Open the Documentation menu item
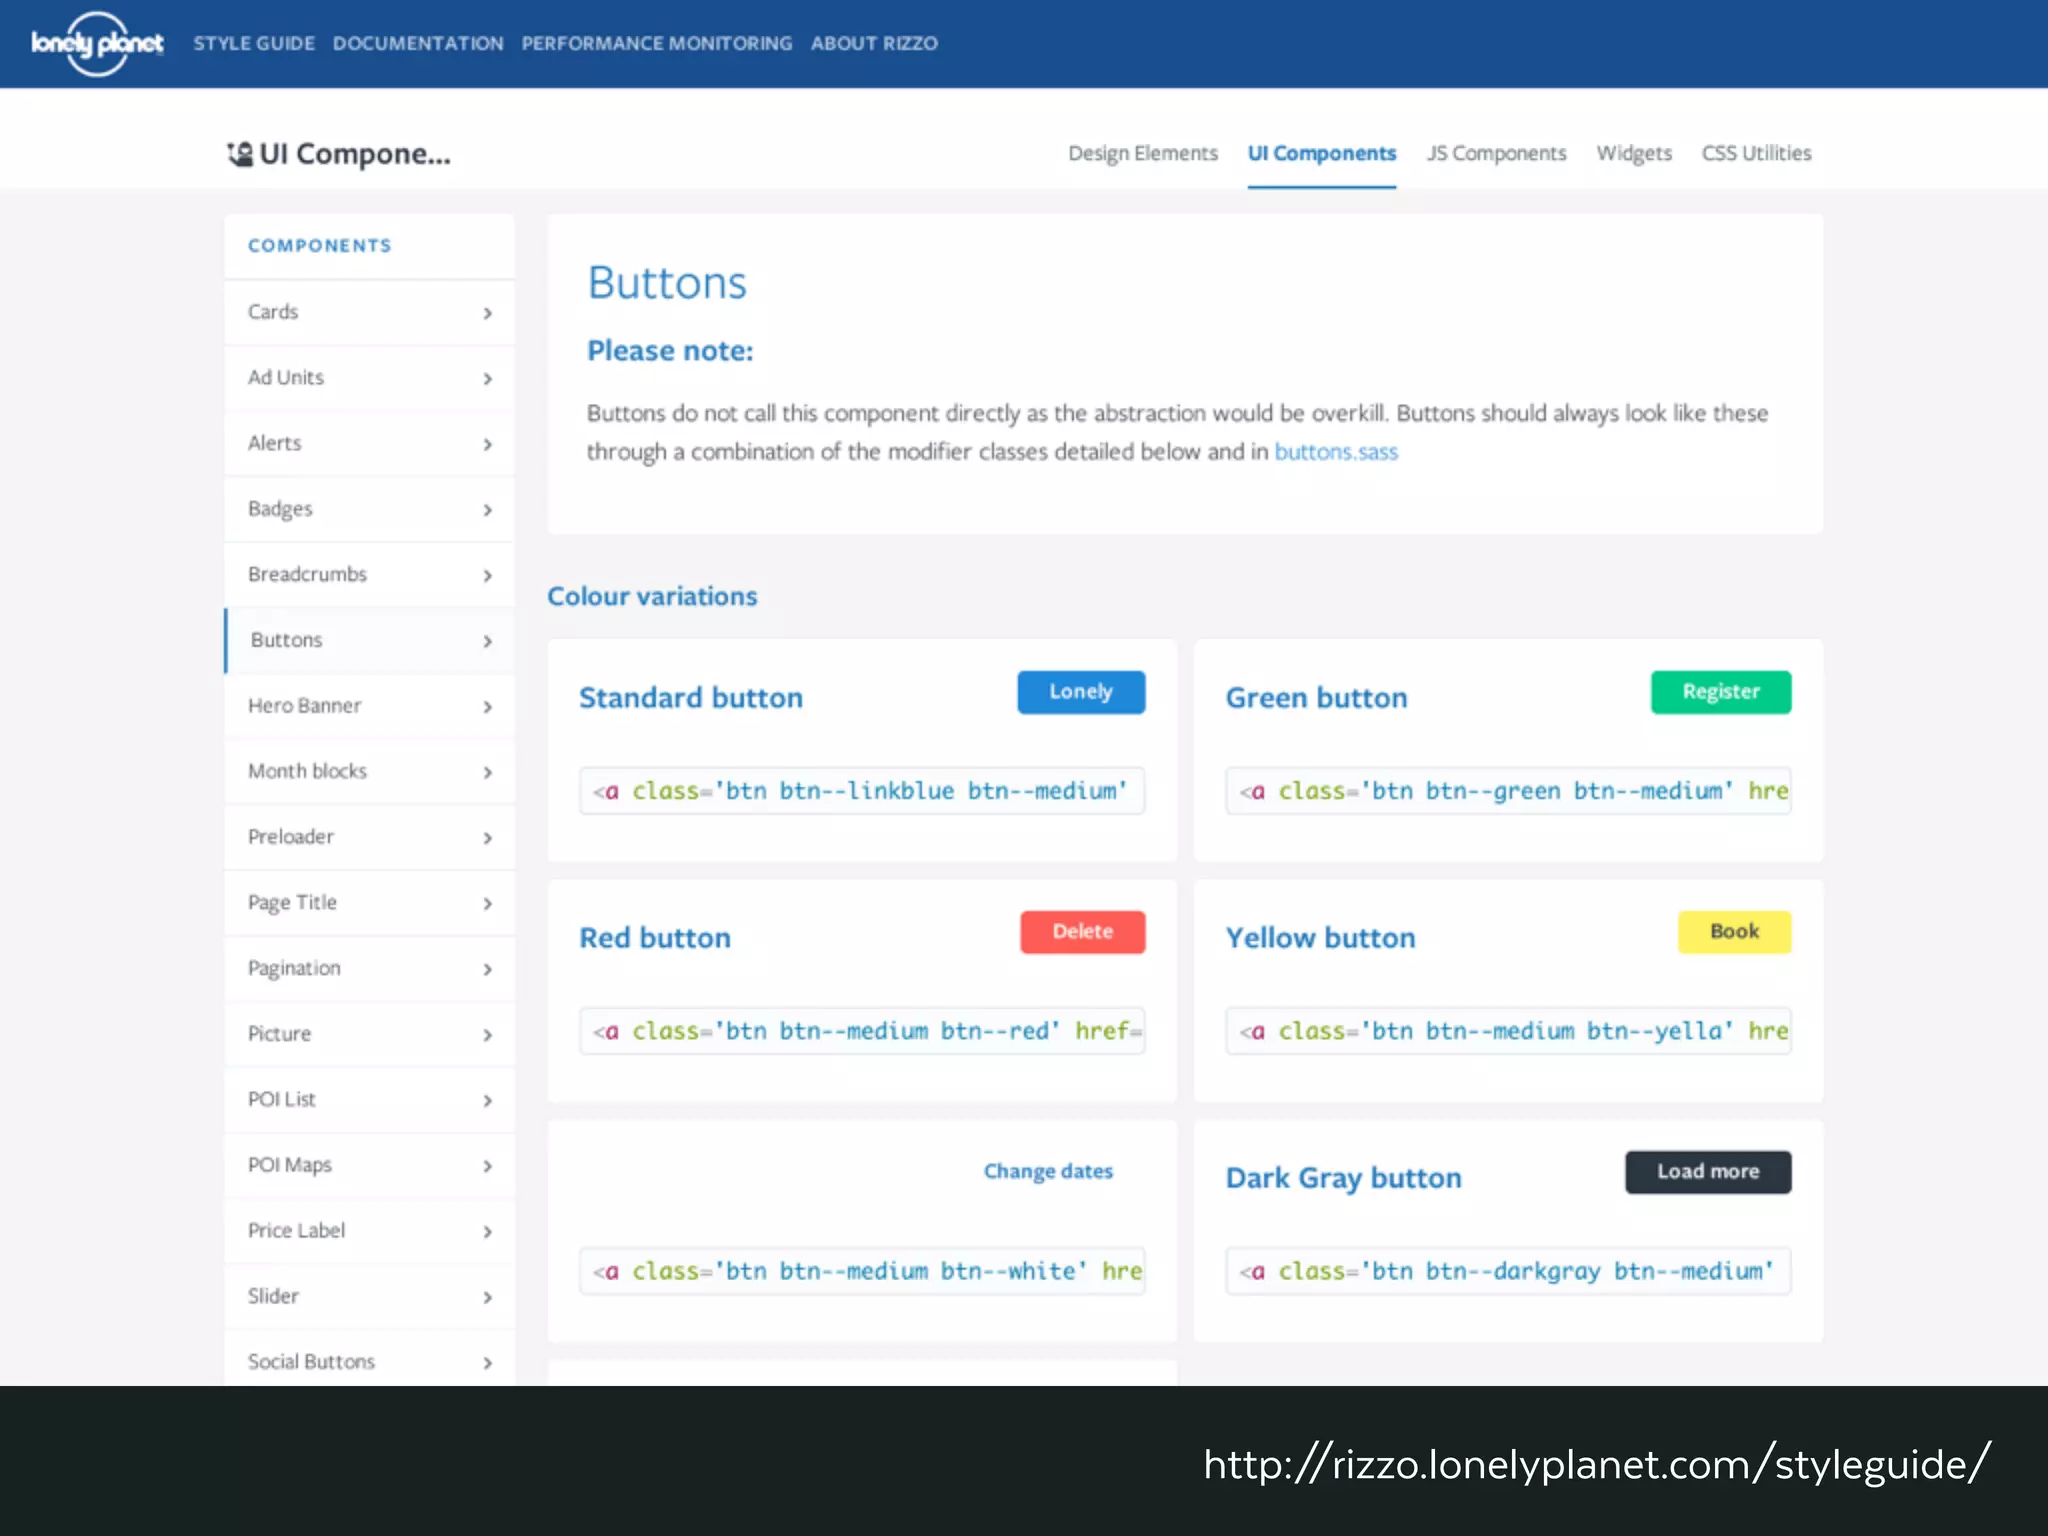2048x1536 pixels. [x=418, y=43]
